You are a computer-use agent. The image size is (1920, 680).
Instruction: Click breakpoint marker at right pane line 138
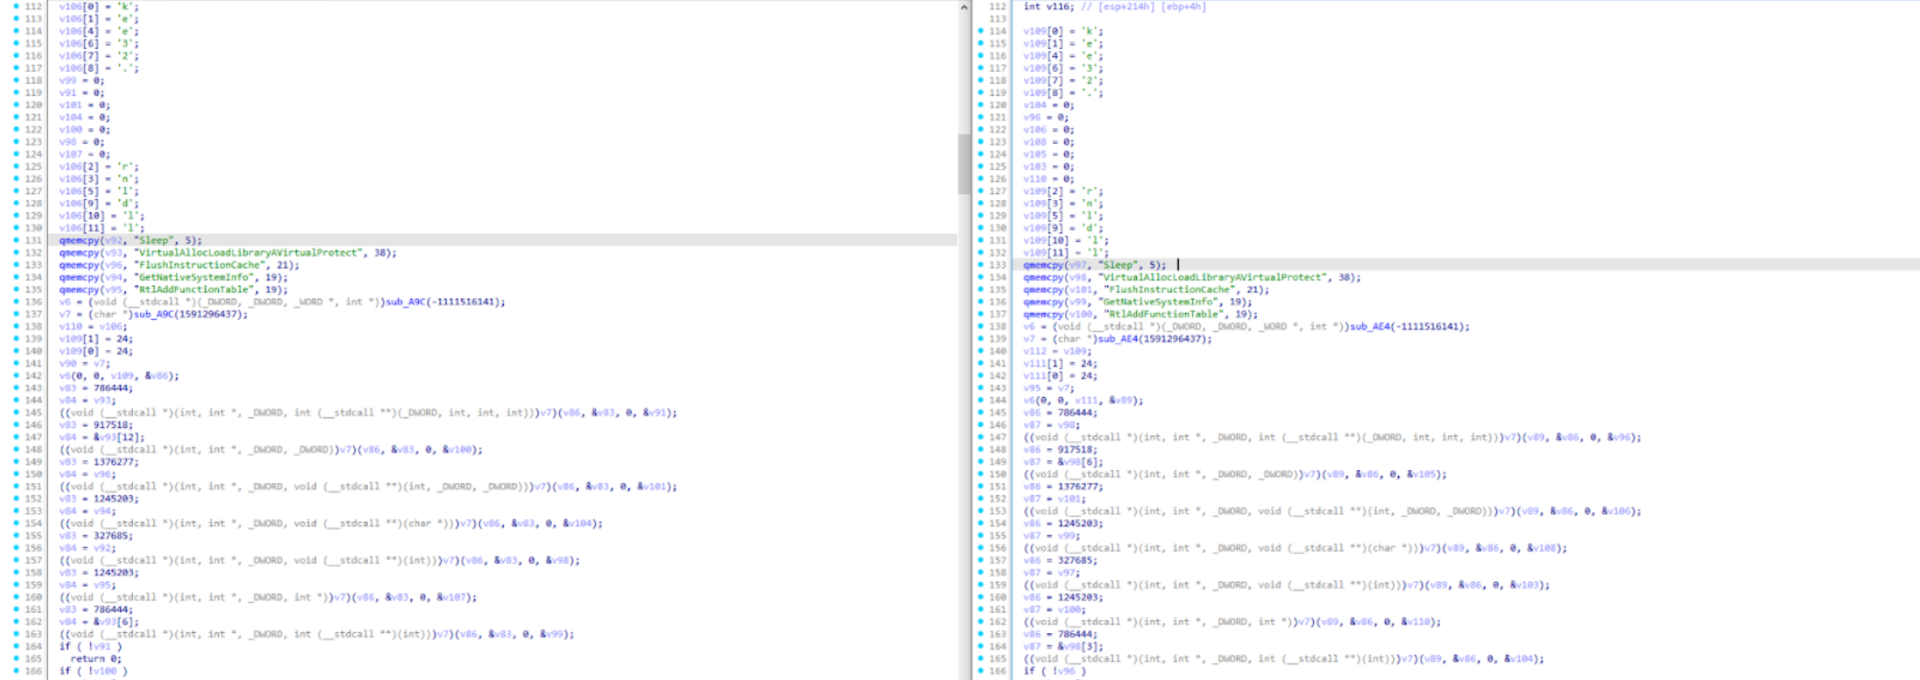[x=981, y=327]
